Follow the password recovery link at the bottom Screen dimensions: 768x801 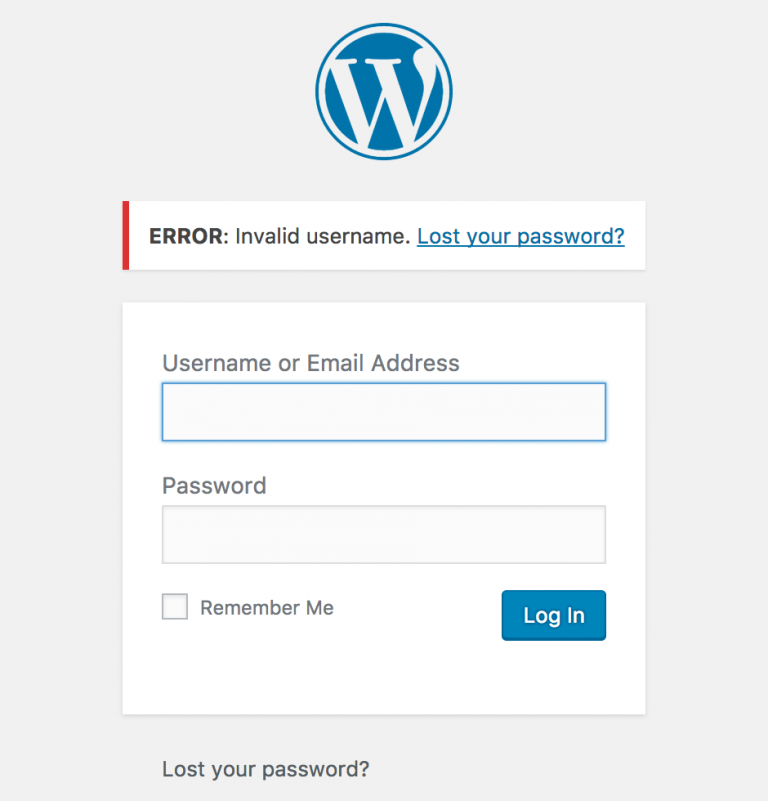click(x=265, y=769)
